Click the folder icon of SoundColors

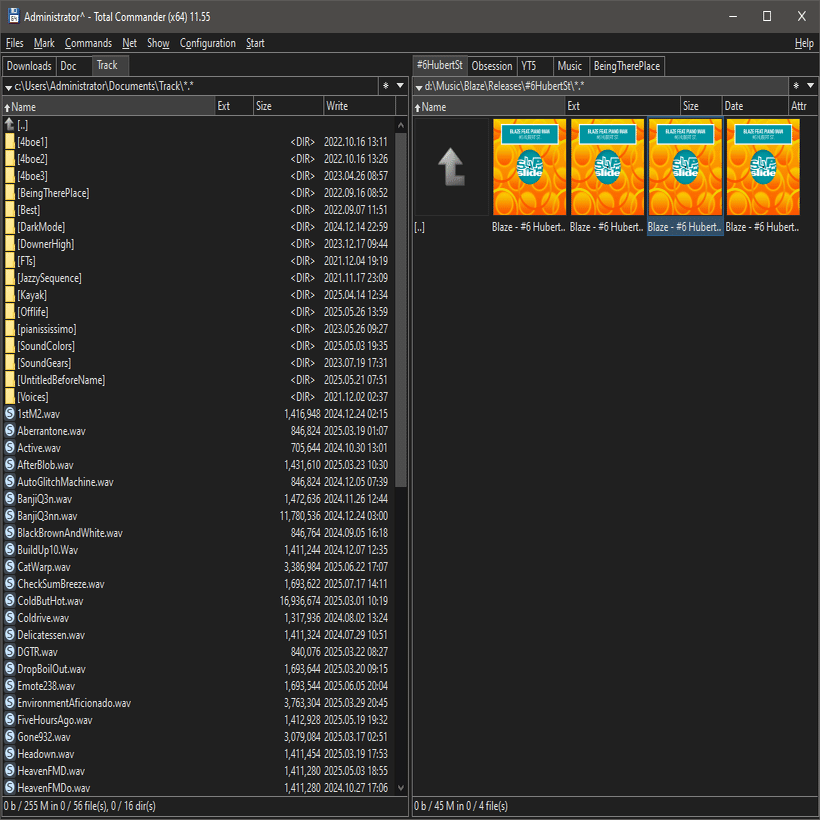pos(9,346)
